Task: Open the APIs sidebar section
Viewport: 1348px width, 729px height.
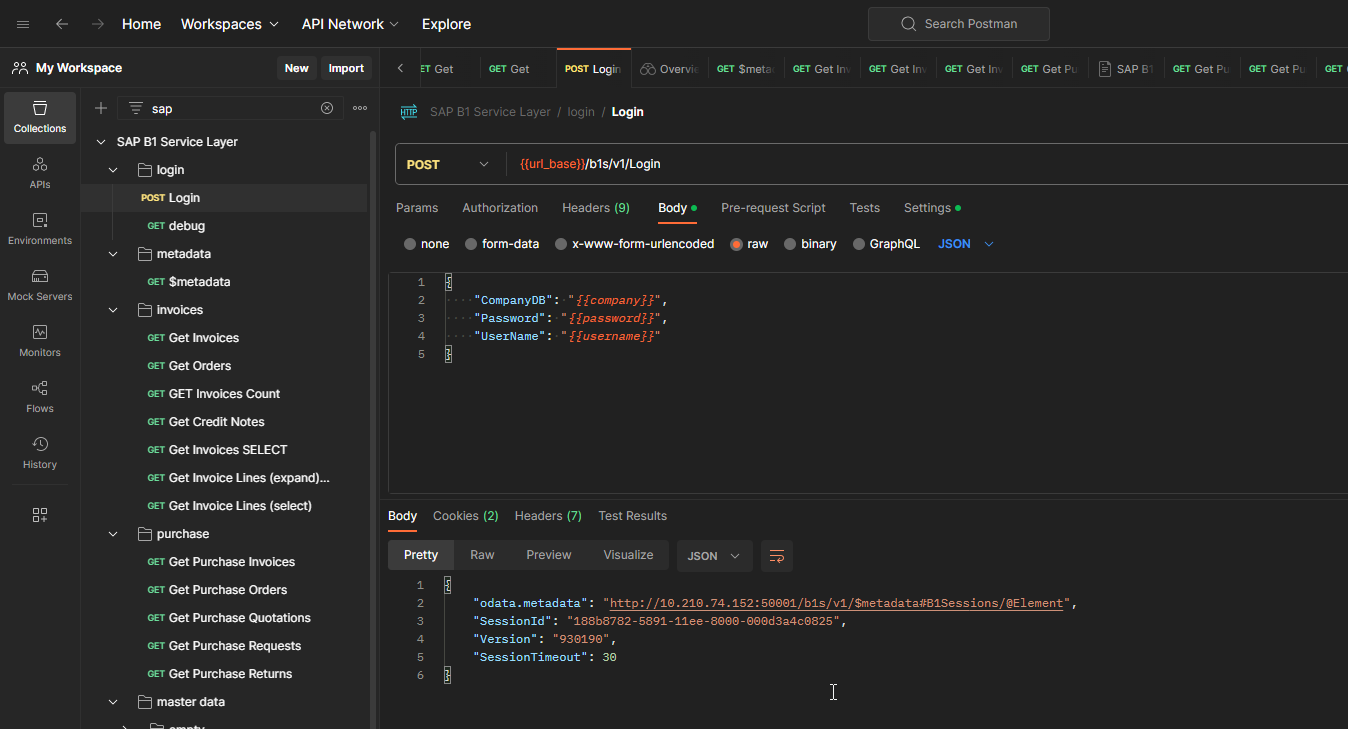Action: pos(40,174)
